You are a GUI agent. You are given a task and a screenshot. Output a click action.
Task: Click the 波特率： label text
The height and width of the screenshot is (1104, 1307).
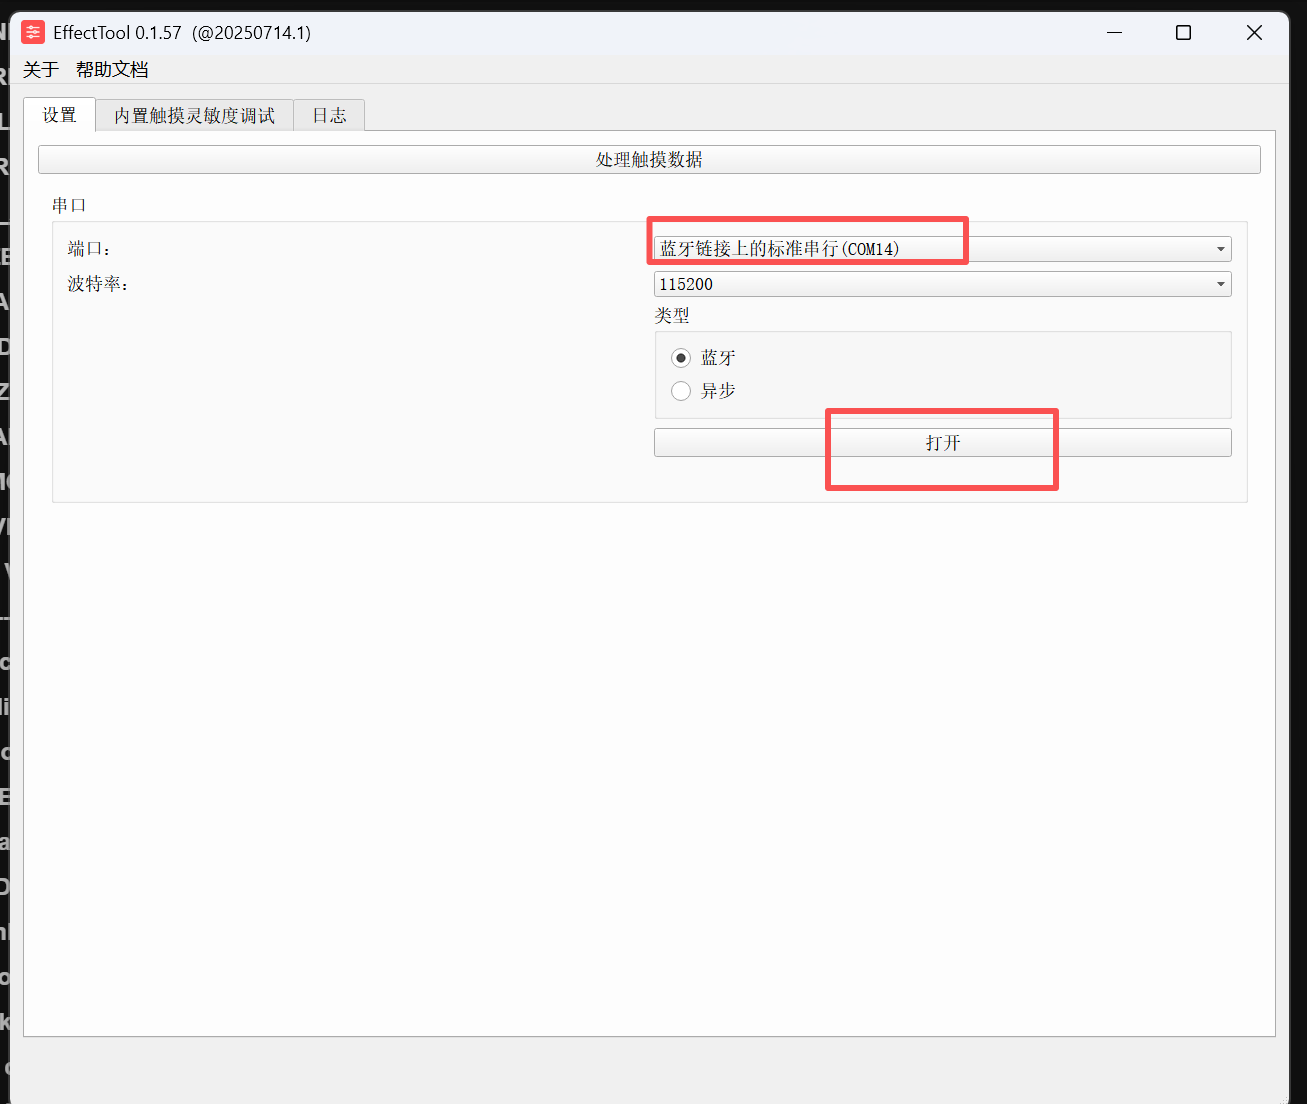point(98,284)
